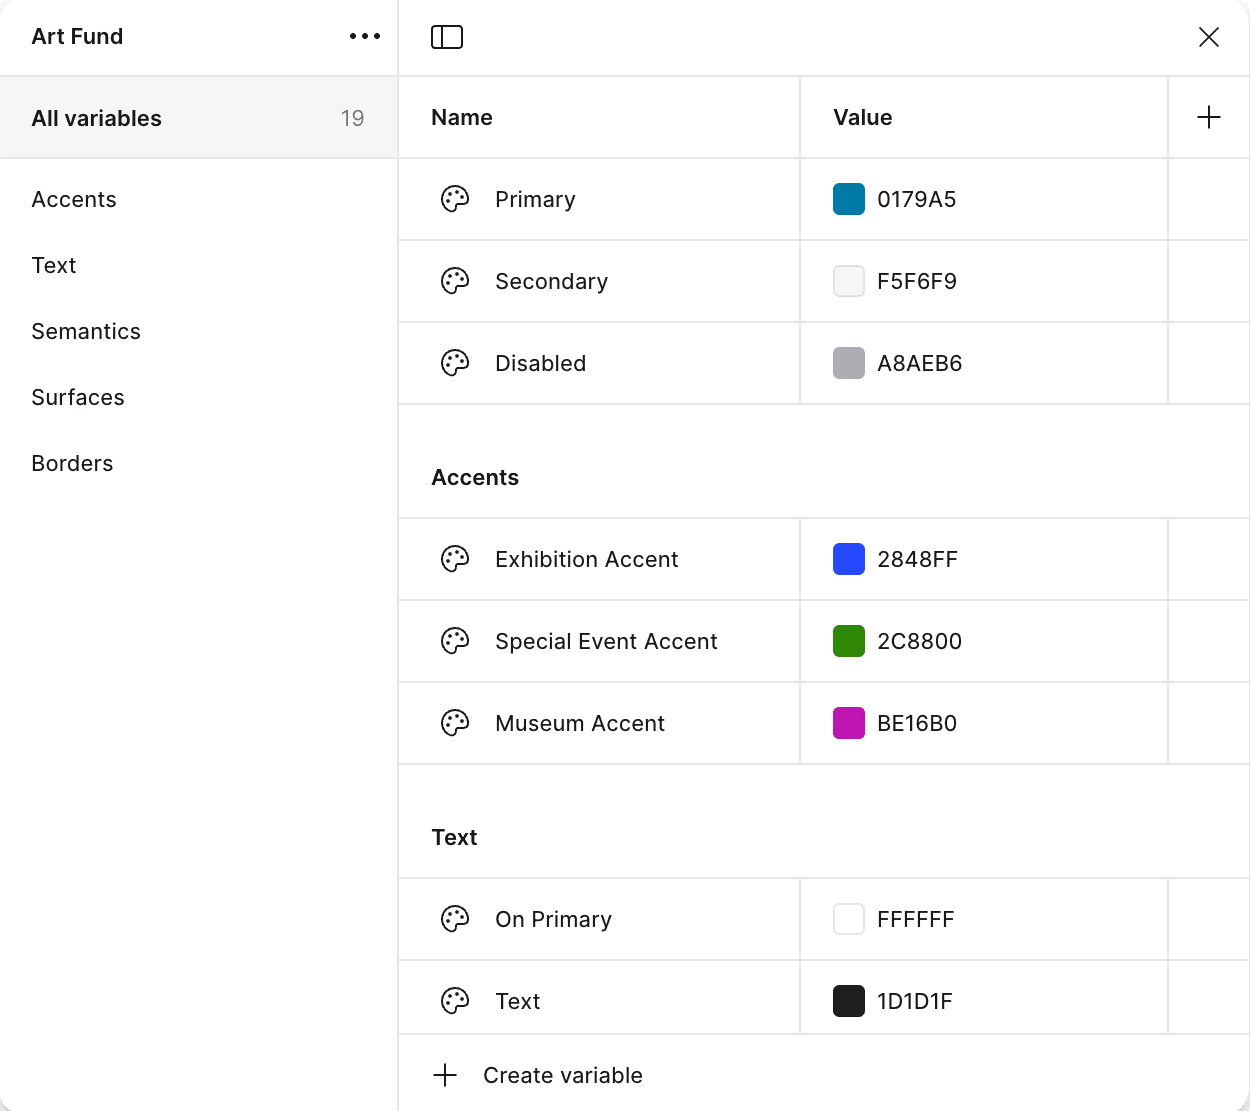1250x1111 pixels.
Task: Select the On Primary variable name
Action: 553,919
